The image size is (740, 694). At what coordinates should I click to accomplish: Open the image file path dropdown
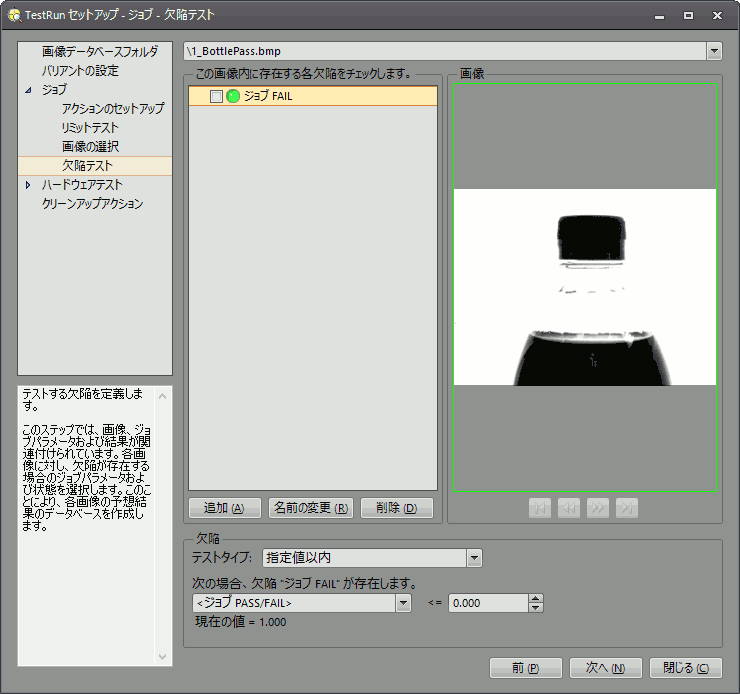(713, 51)
